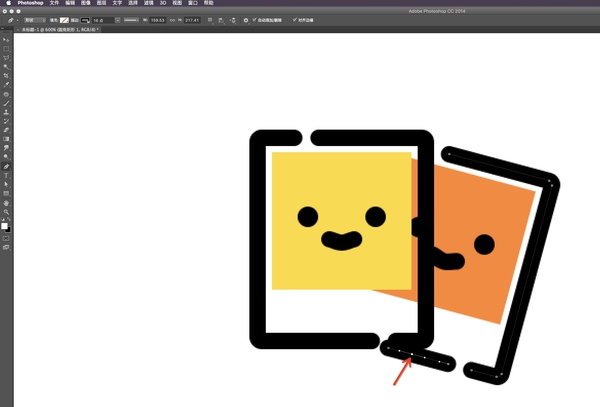Change the screen mode
This screenshot has height=407, width=600.
coord(6,247)
